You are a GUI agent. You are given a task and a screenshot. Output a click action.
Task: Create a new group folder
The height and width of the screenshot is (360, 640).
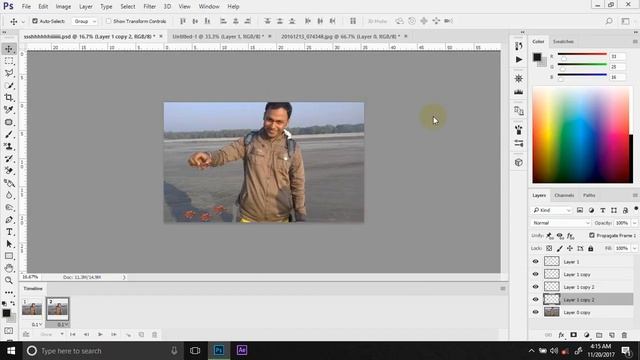pos(599,335)
